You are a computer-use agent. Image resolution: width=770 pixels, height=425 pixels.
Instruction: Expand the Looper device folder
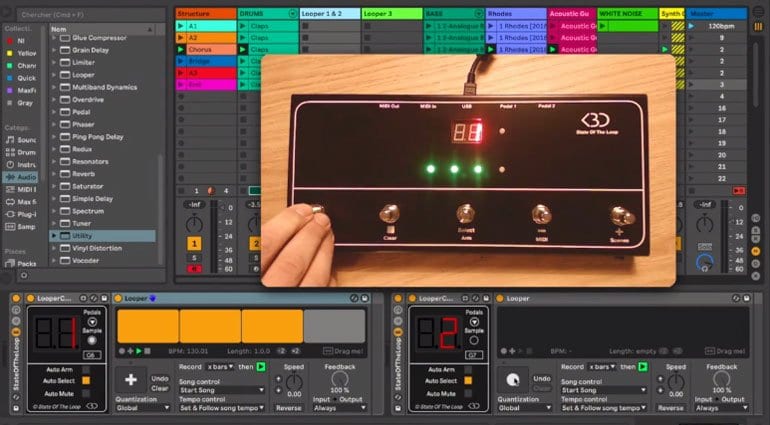coord(54,75)
